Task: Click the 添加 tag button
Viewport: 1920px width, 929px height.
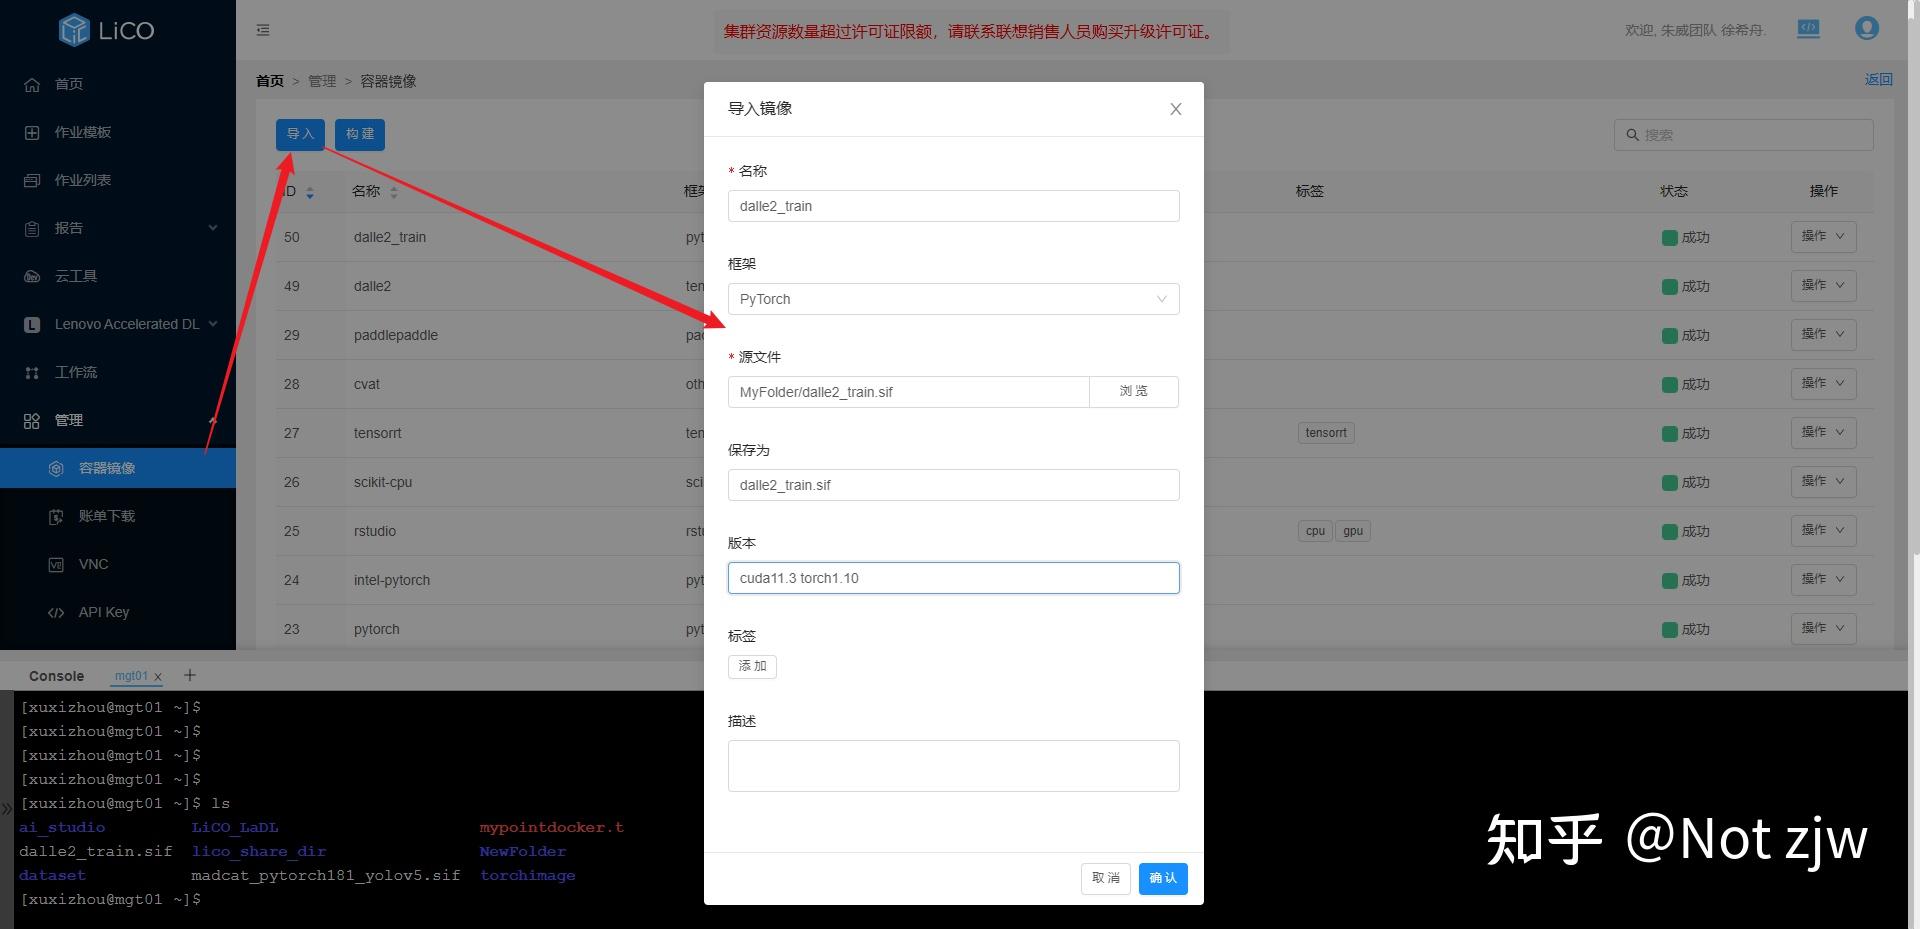Action: pos(752,666)
